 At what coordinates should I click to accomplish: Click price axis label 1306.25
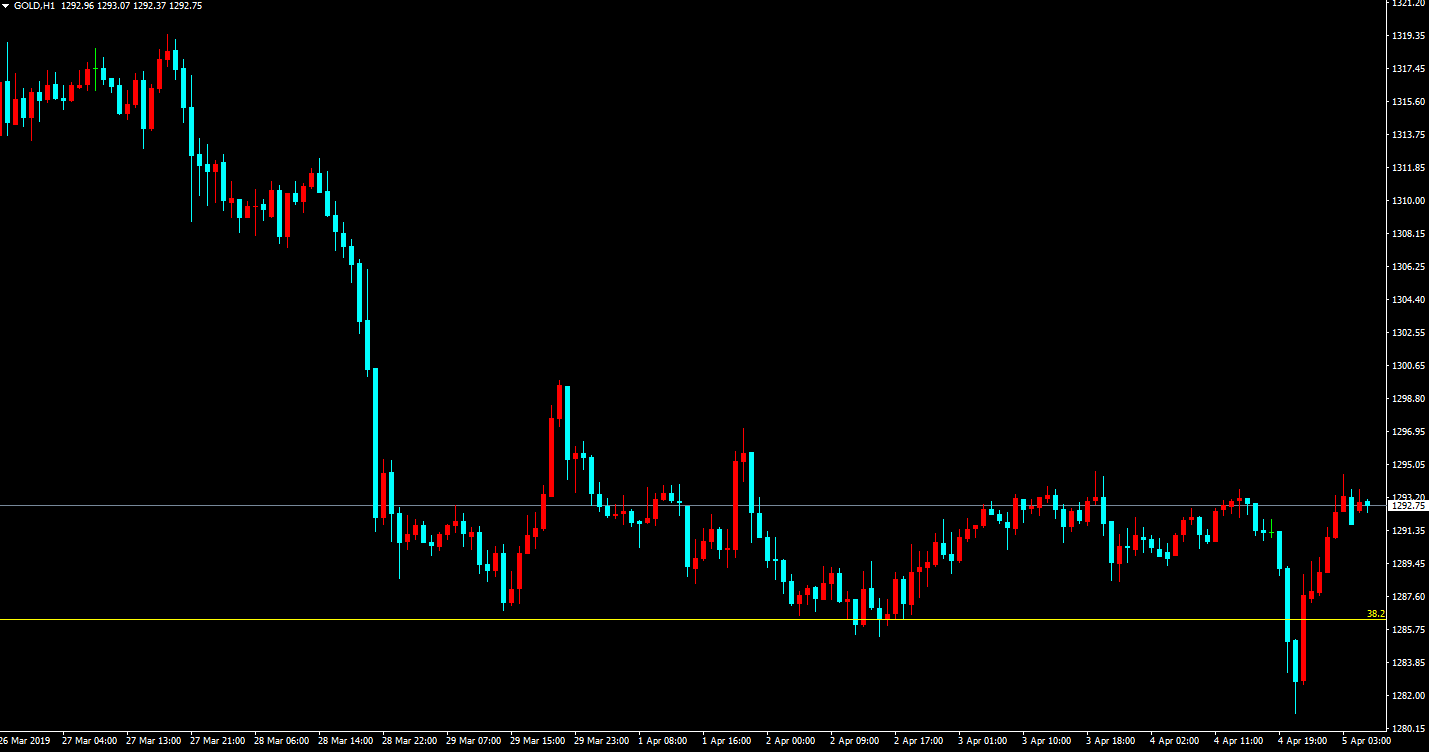pos(1407,266)
